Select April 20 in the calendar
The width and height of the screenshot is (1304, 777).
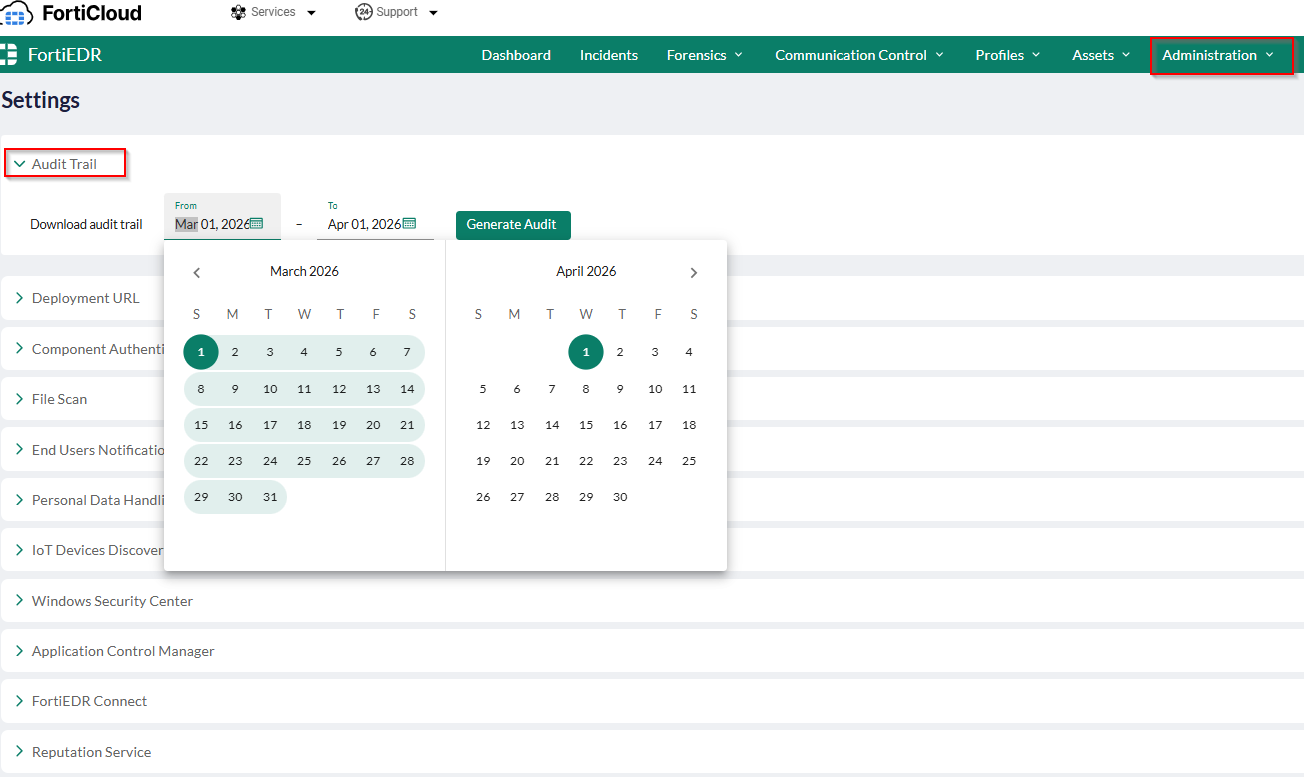pyautogui.click(x=517, y=461)
